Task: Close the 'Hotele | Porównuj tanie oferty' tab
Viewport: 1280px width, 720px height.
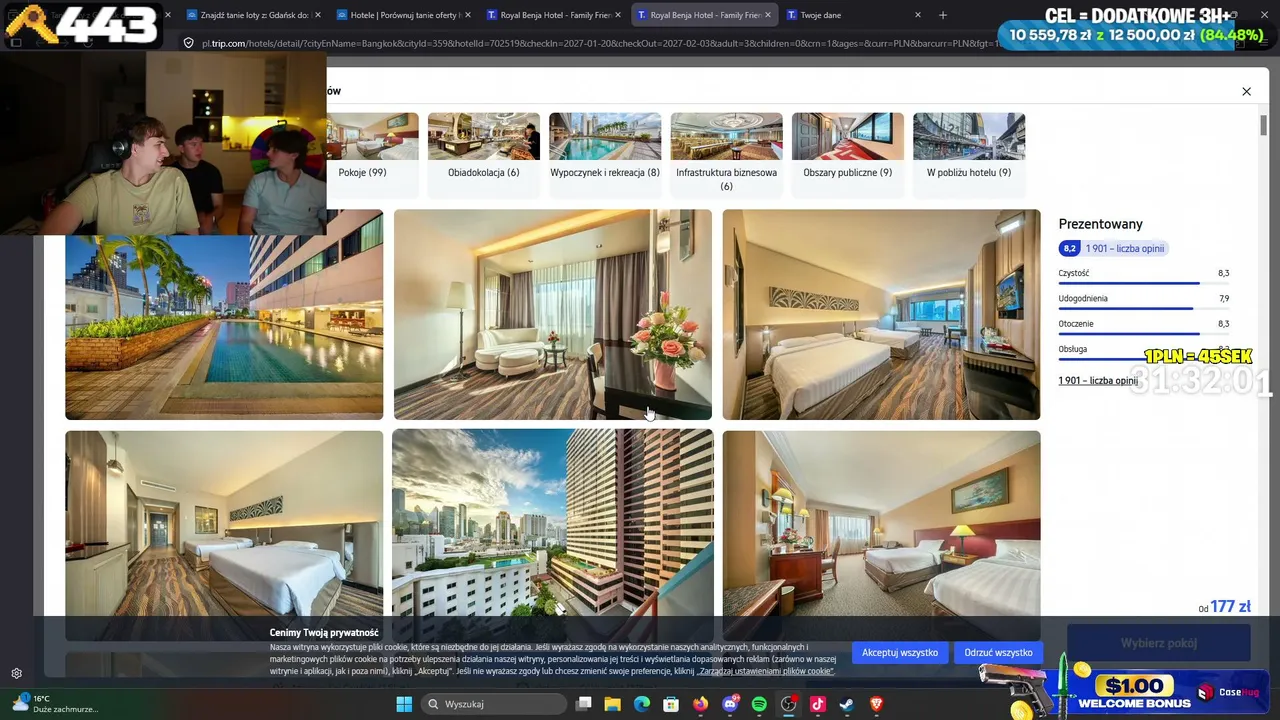Action: tap(468, 15)
